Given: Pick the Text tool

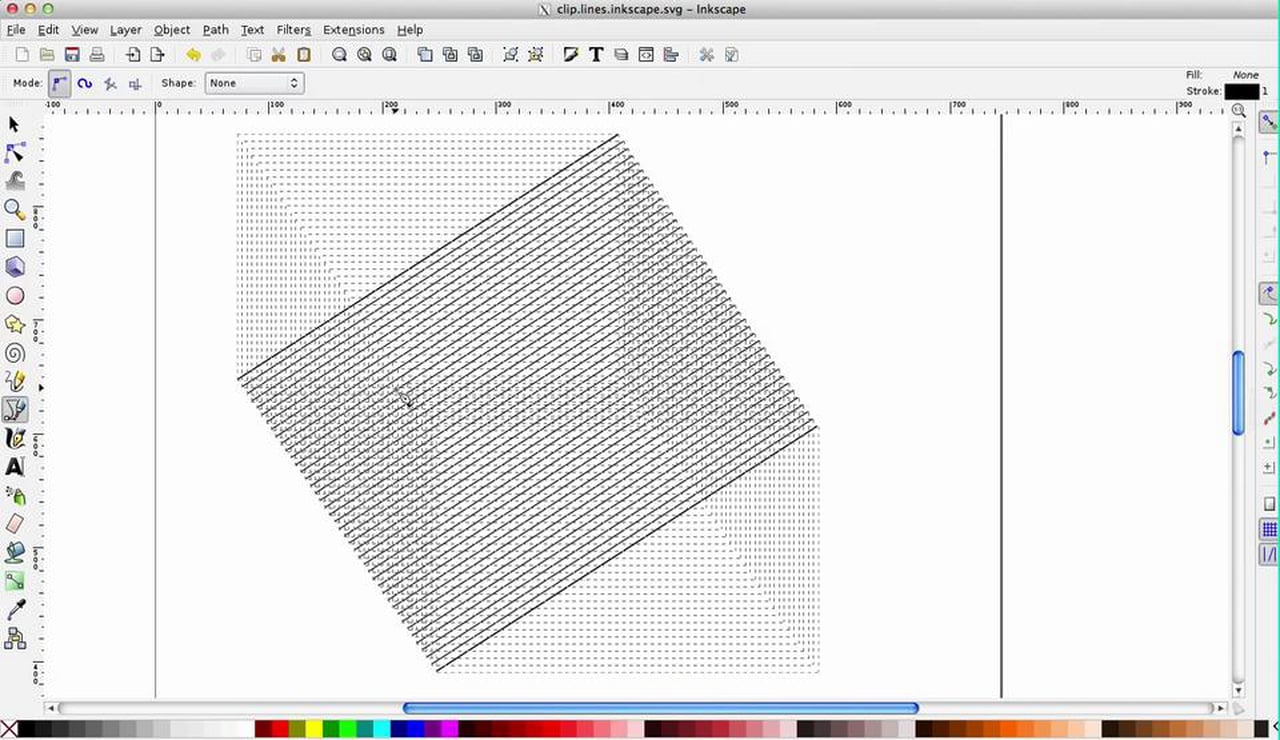Looking at the screenshot, I should click(14, 467).
